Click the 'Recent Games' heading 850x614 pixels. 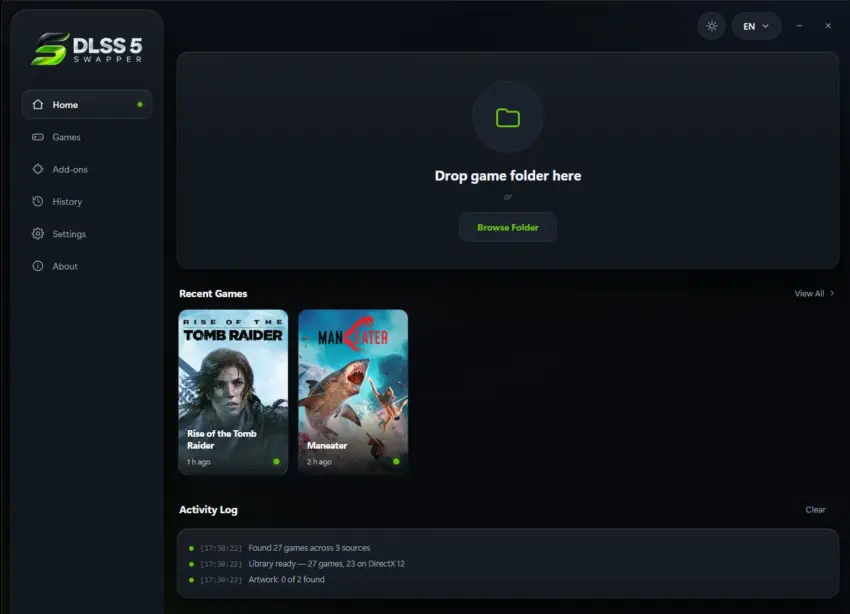pos(213,293)
